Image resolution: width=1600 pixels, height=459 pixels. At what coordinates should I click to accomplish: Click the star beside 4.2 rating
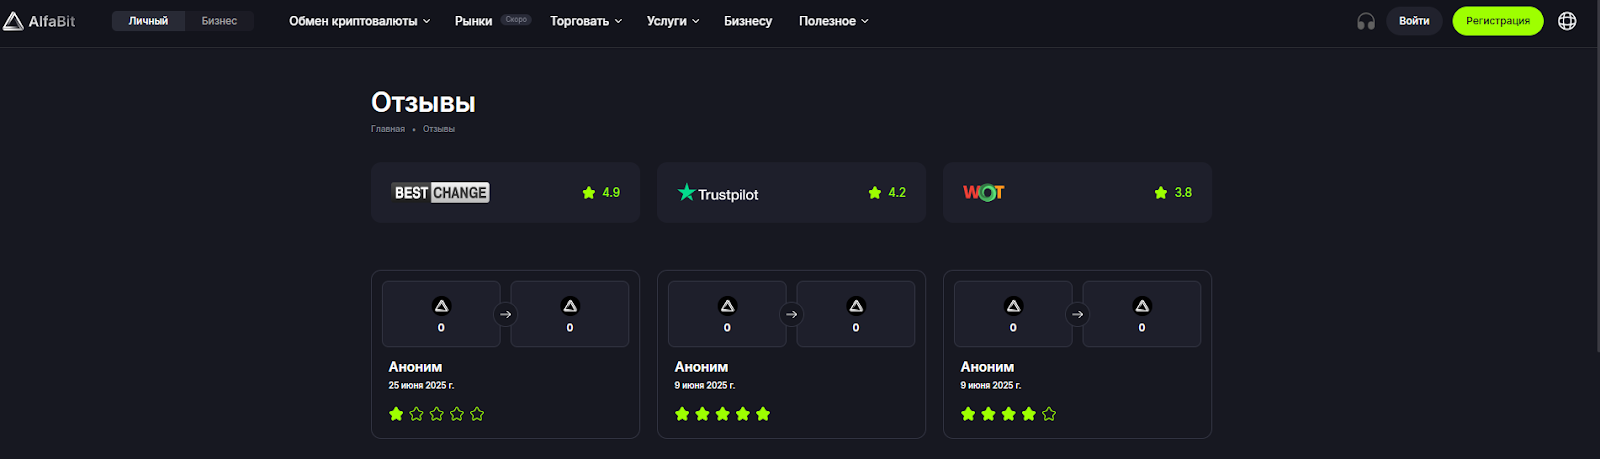pyautogui.click(x=875, y=192)
